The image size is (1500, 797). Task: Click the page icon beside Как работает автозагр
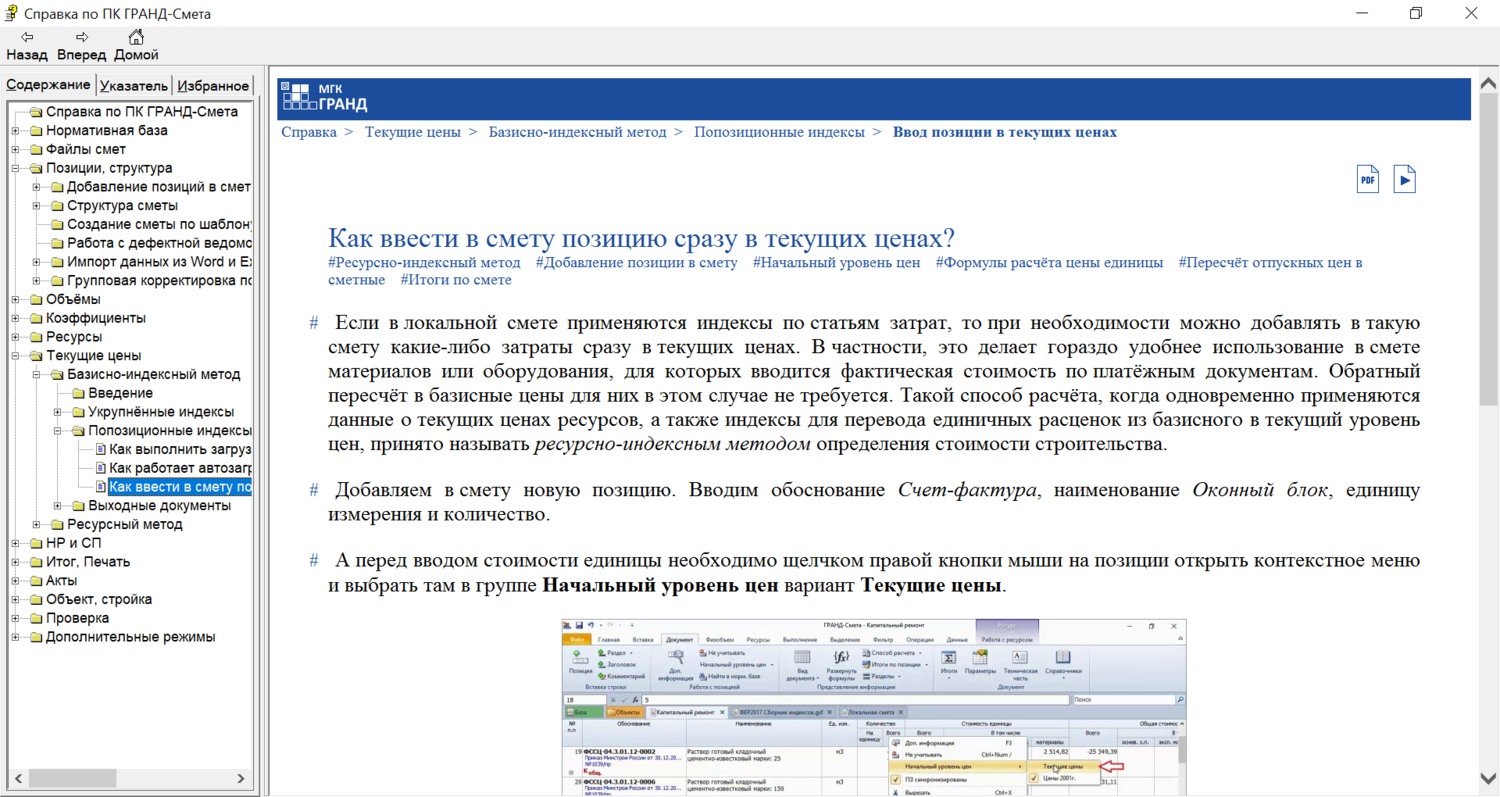[x=100, y=468]
